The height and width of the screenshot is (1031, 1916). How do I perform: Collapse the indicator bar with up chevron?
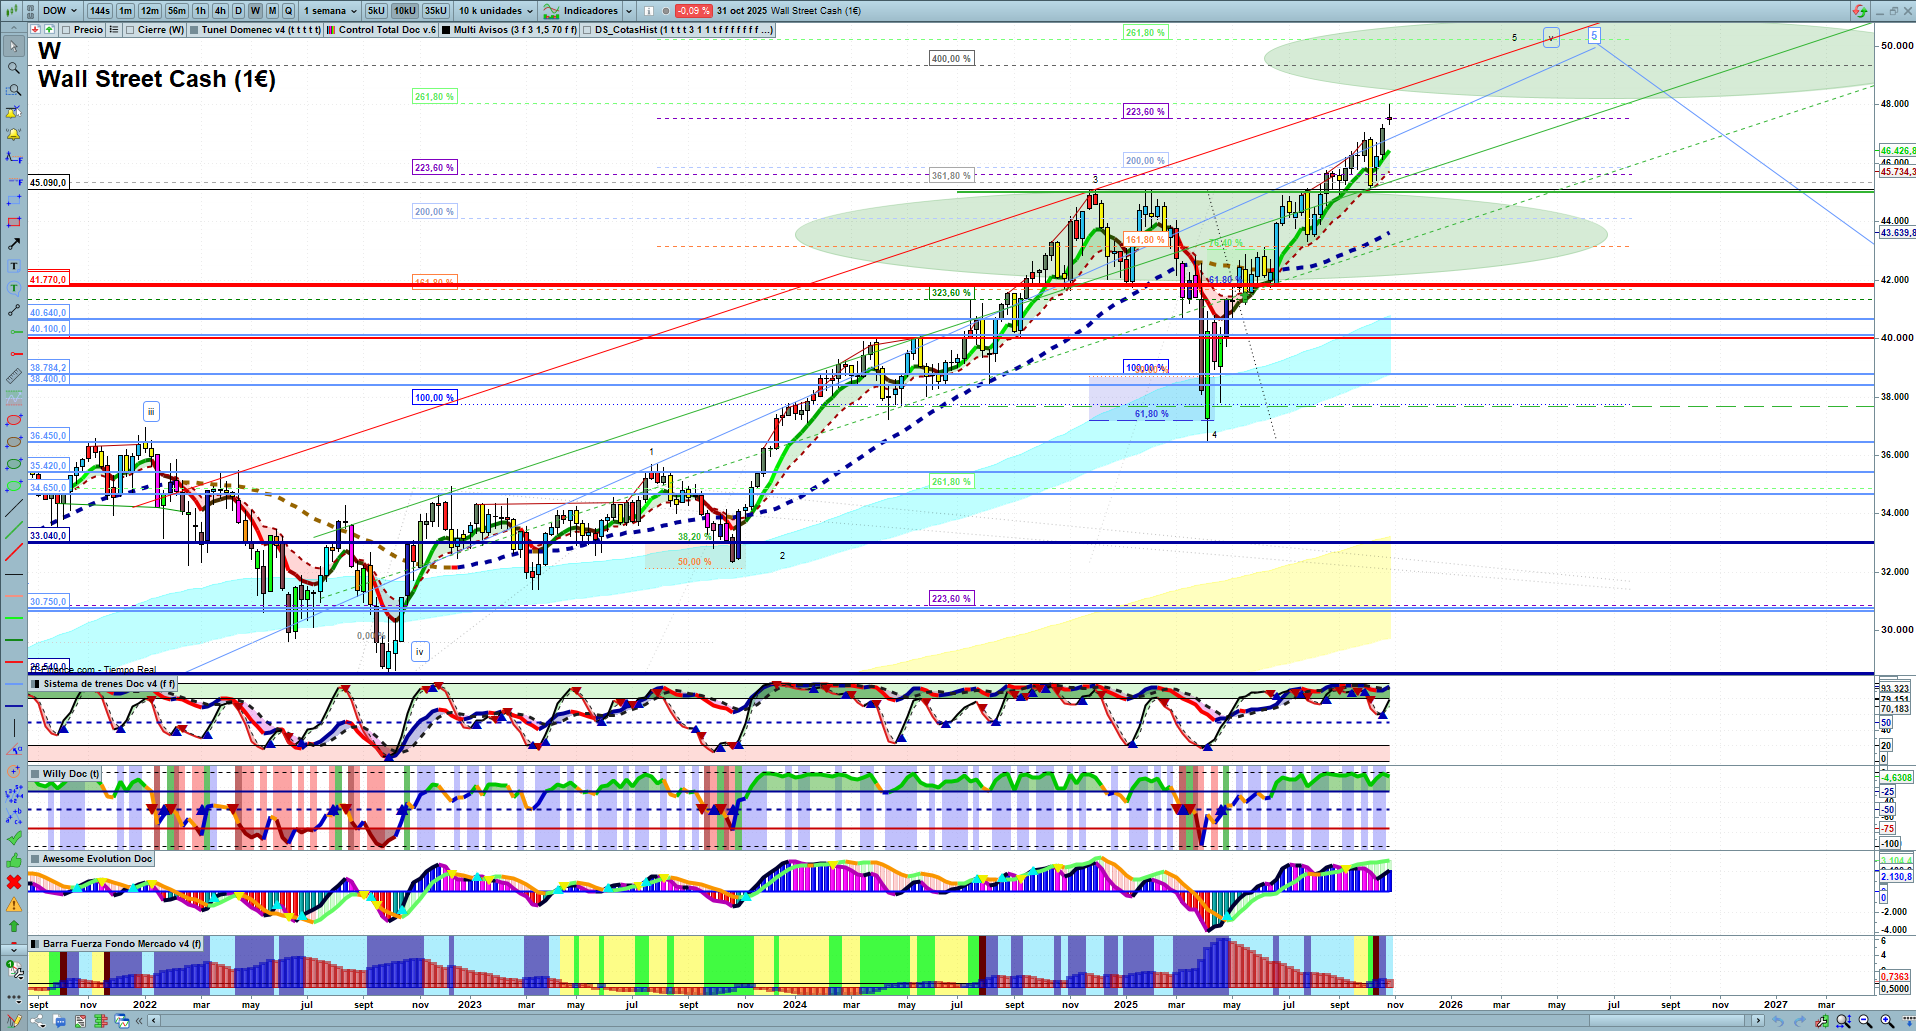12,30
